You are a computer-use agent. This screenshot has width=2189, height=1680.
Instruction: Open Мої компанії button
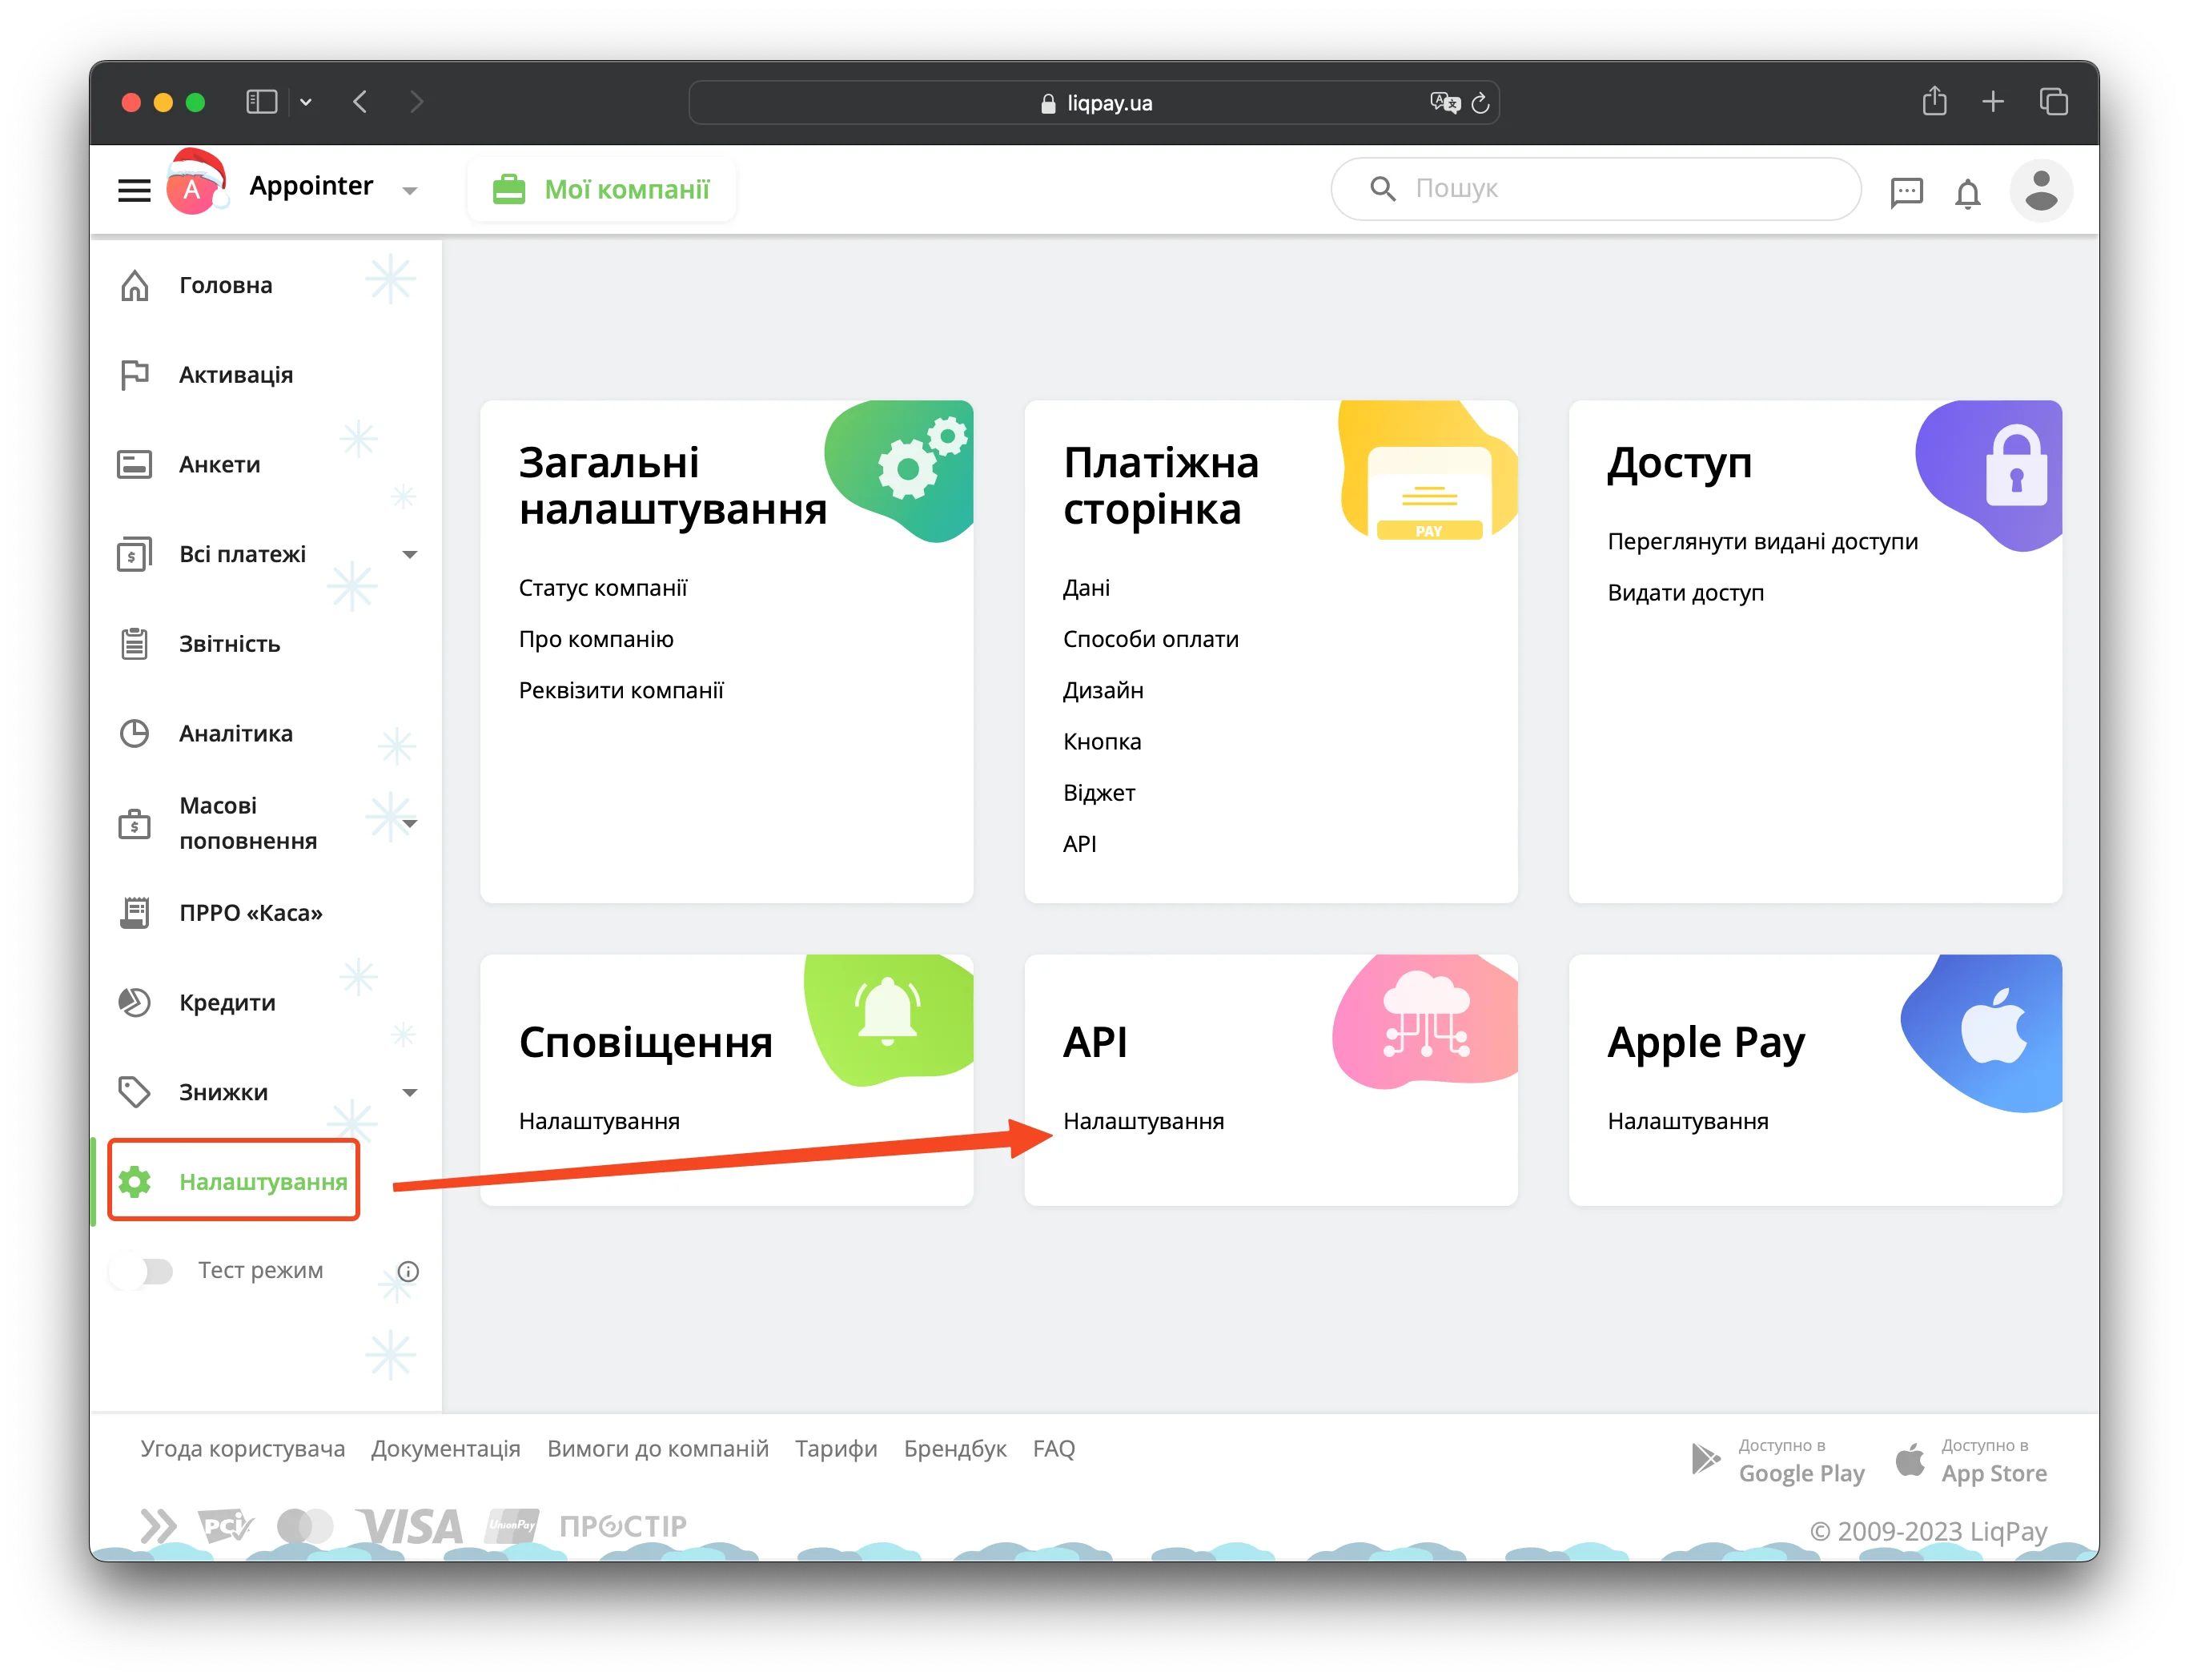click(602, 189)
